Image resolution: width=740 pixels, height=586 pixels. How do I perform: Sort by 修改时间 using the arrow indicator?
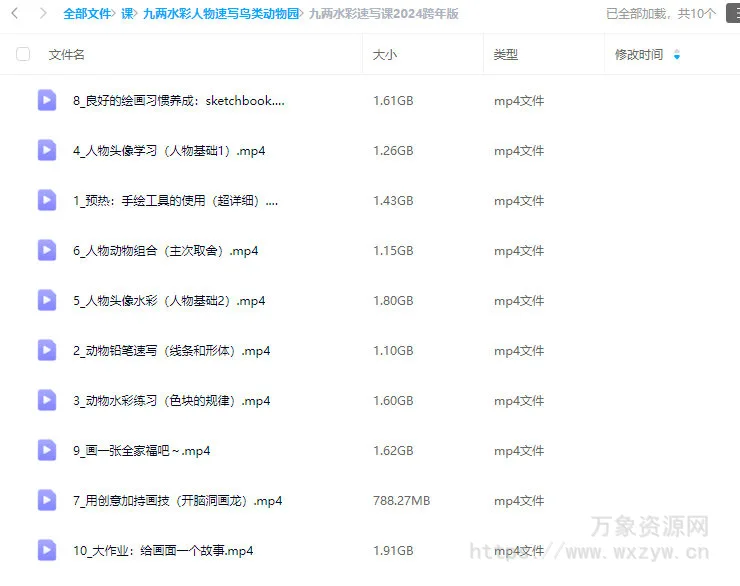tap(677, 55)
